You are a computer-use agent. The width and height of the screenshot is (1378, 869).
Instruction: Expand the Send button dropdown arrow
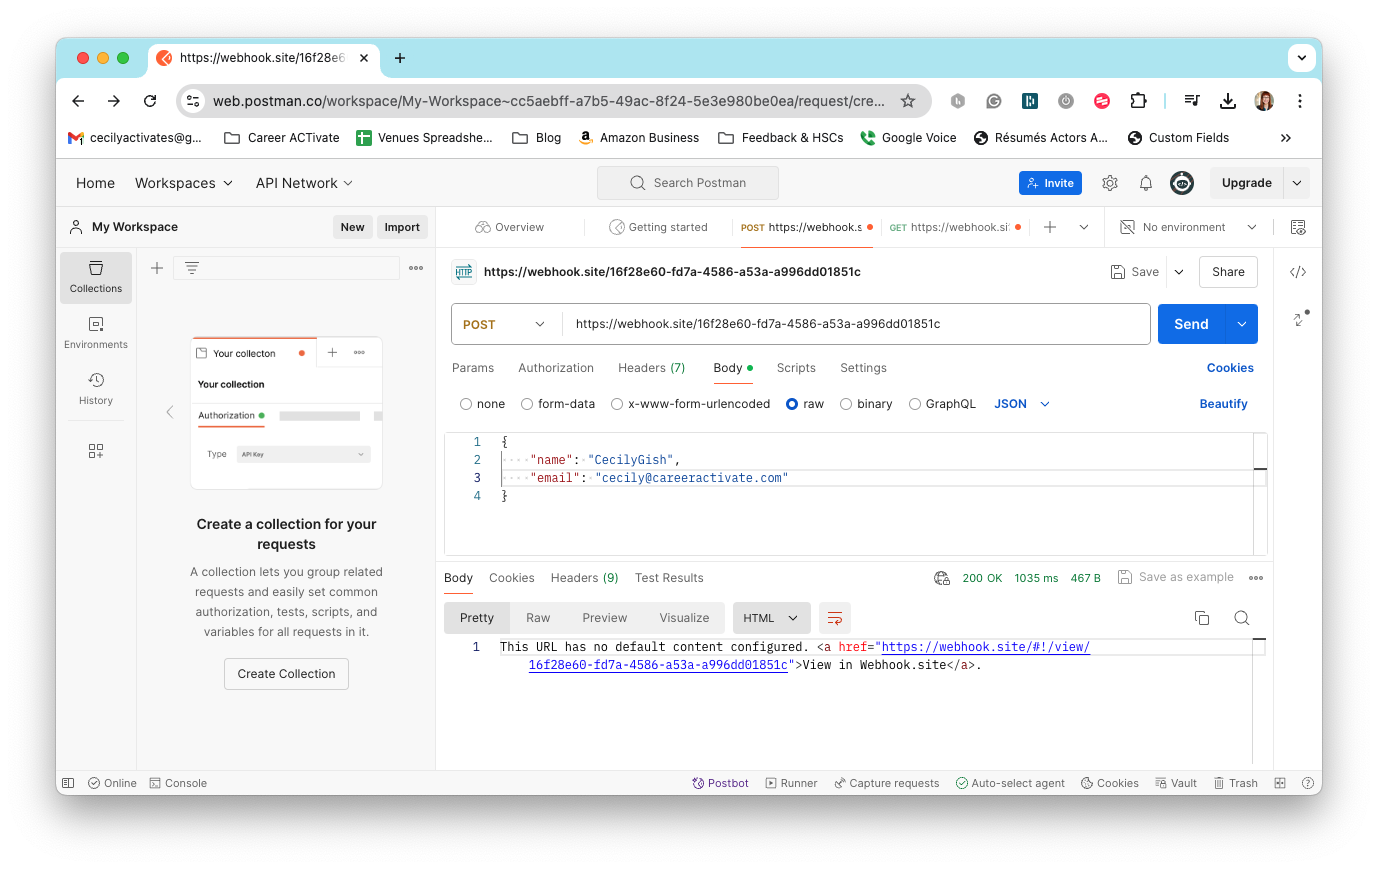click(1242, 324)
